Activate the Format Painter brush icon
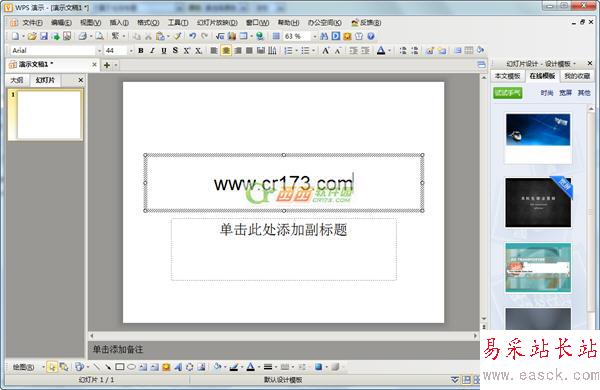 pyautogui.click(x=178, y=36)
